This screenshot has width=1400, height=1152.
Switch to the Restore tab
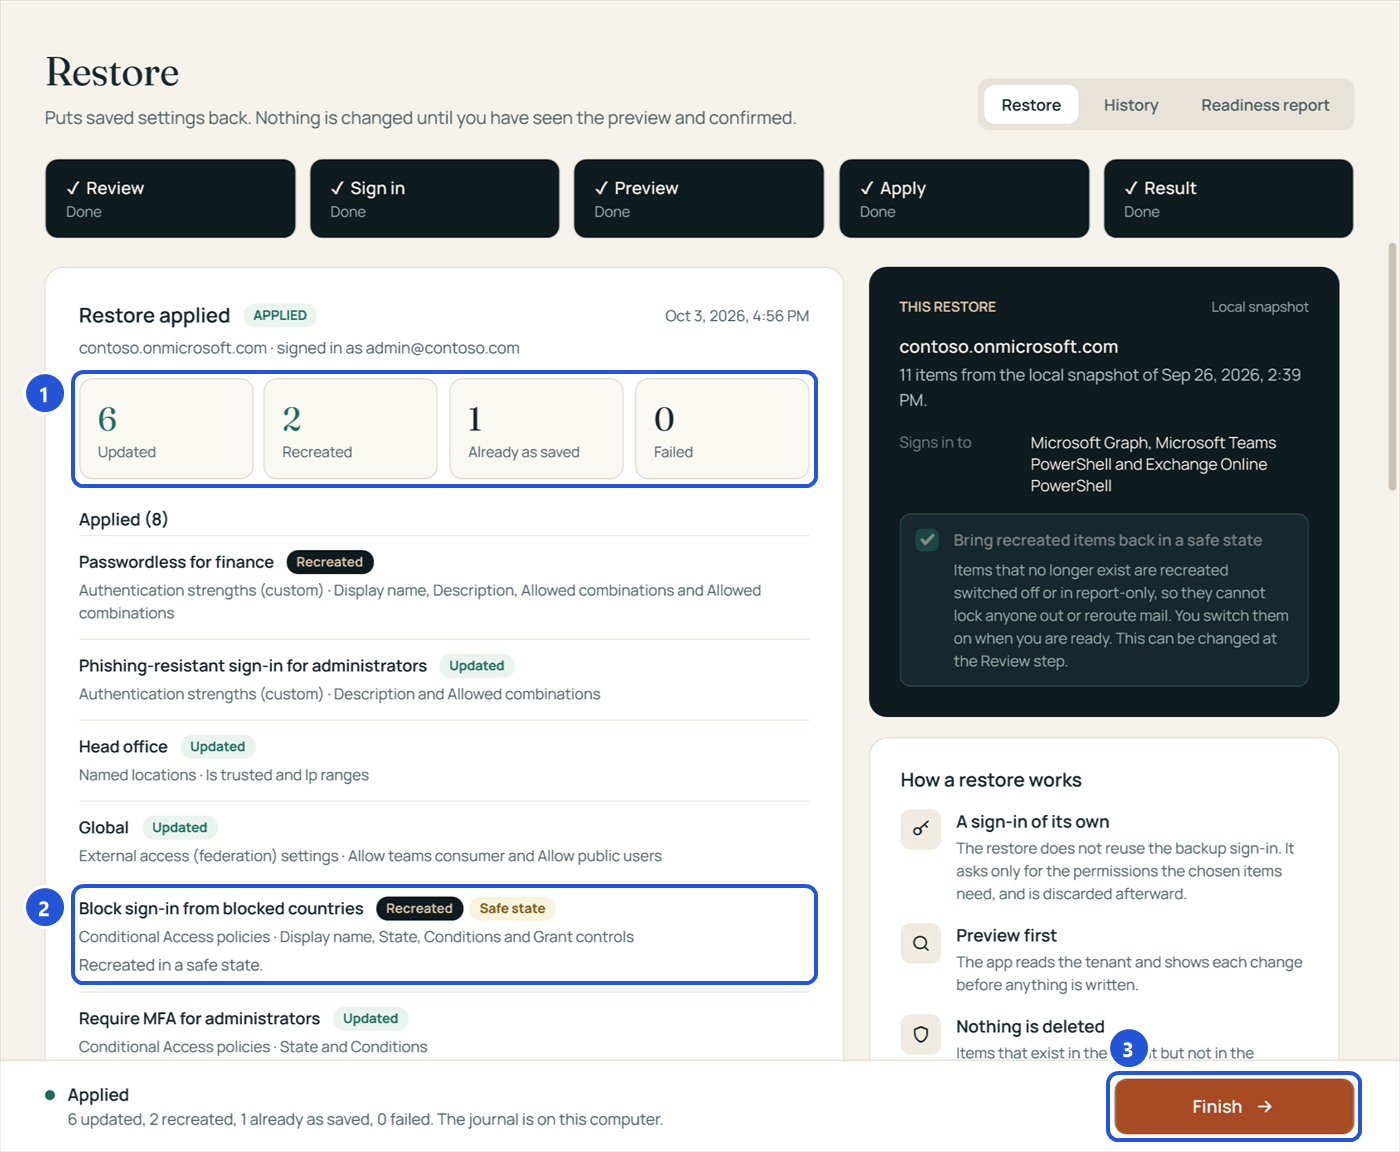tap(1031, 105)
